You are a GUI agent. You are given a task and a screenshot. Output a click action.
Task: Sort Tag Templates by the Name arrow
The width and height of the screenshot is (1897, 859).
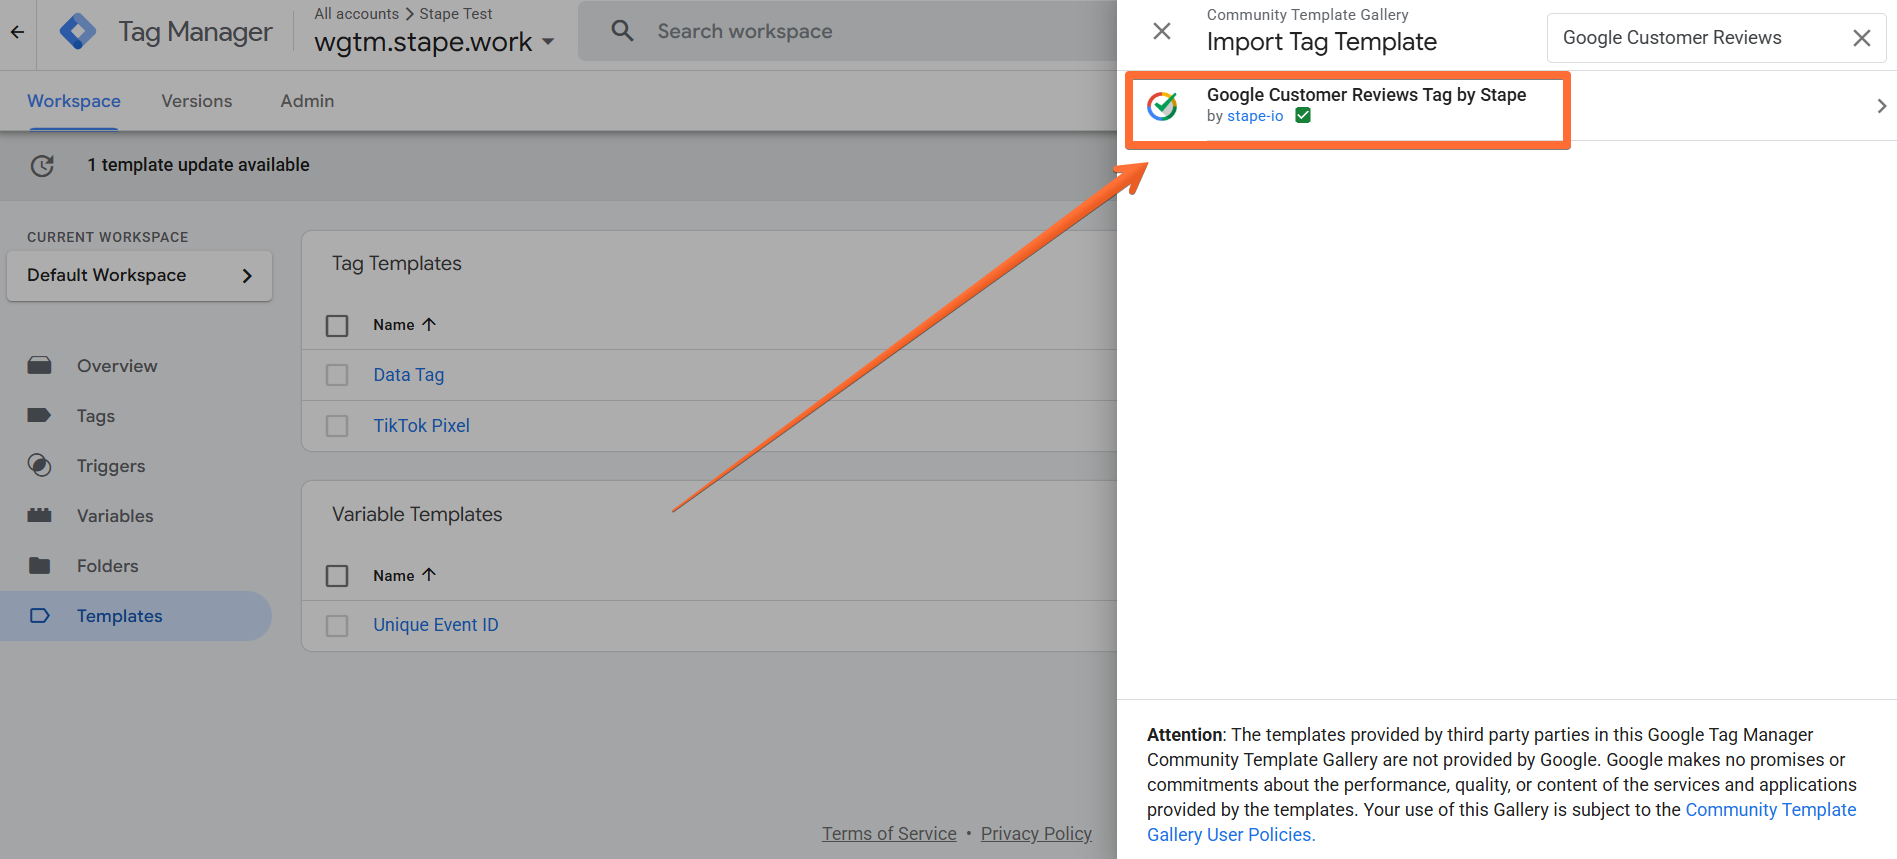pos(429,325)
